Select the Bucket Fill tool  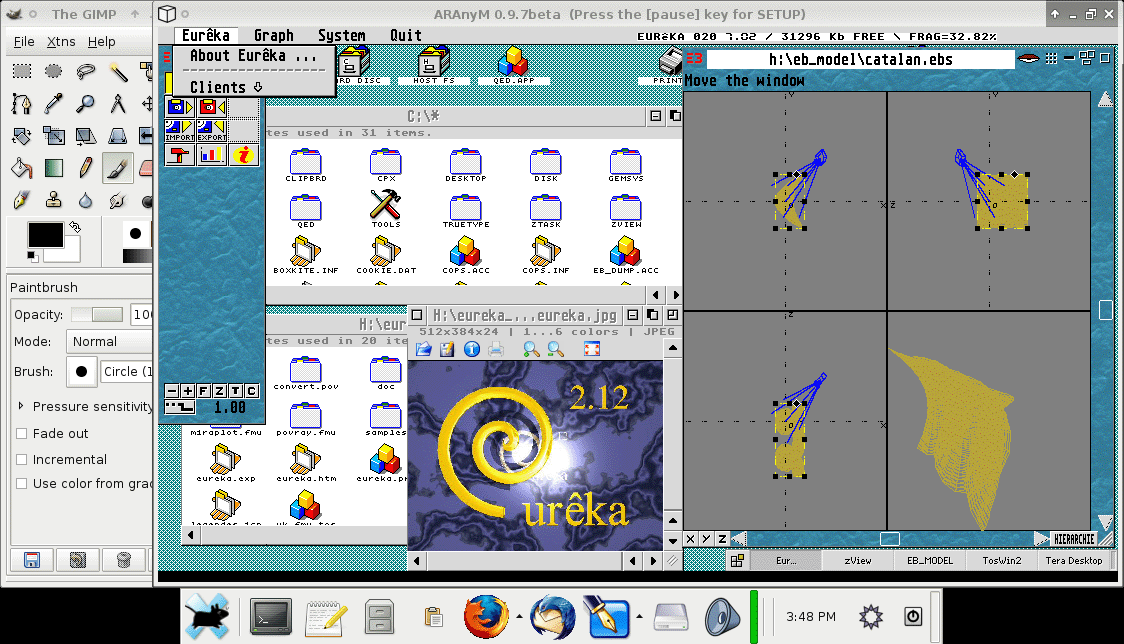[22, 169]
